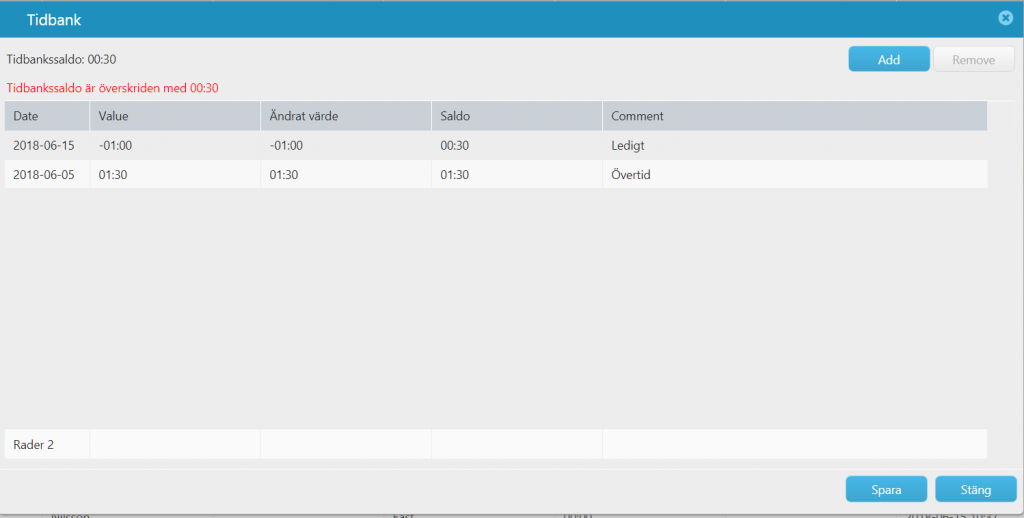Click the Saldo cell showing 00:30
Image resolution: width=1024 pixels, height=518 pixels.
(517, 146)
